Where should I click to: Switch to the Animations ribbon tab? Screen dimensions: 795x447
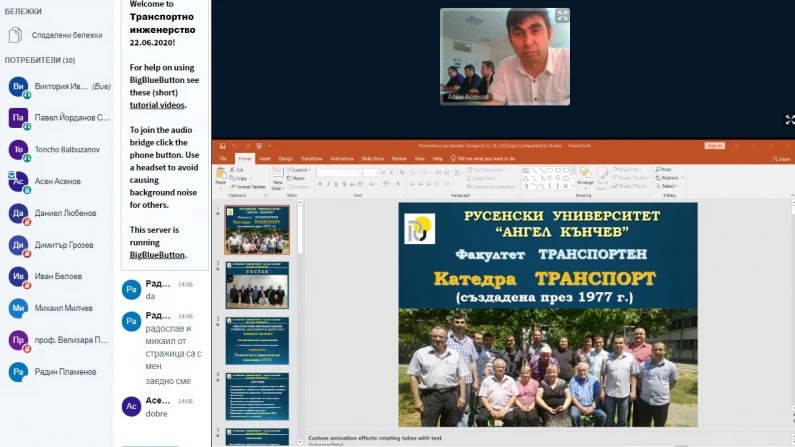coord(342,159)
